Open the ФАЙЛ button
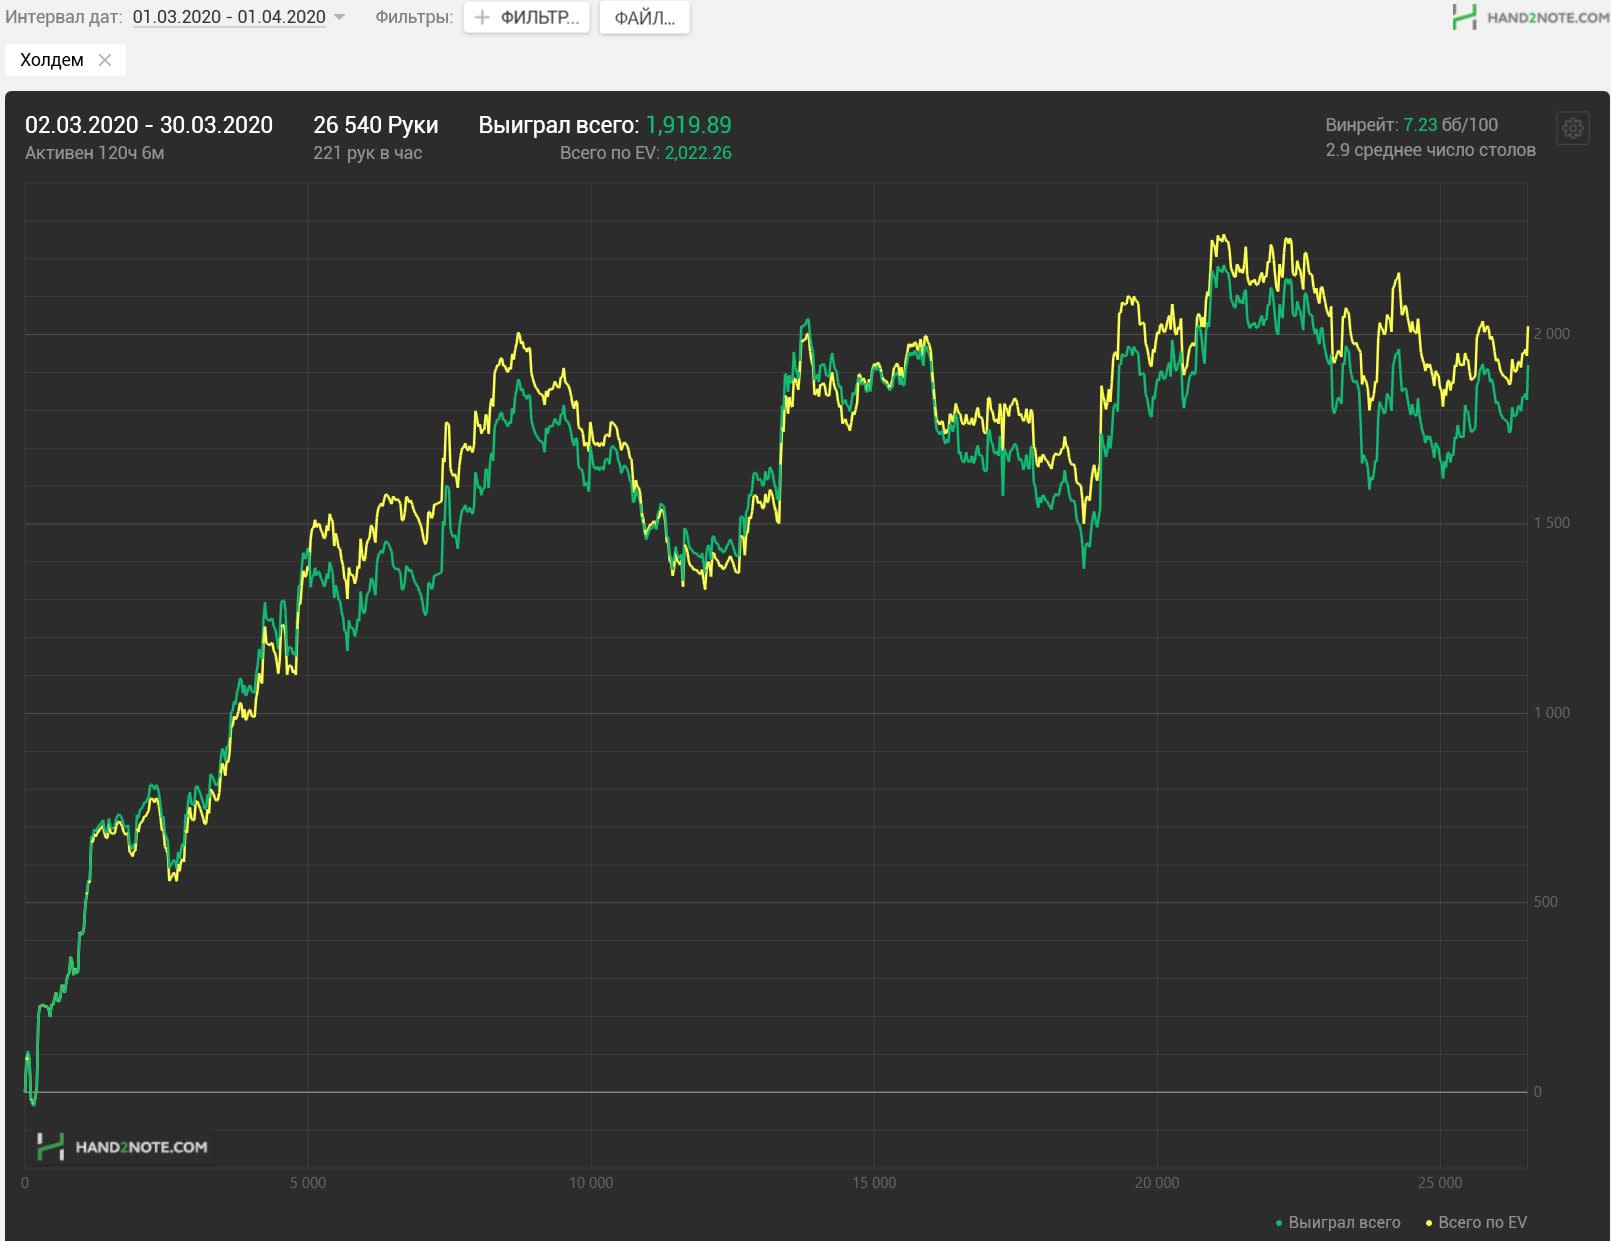The width and height of the screenshot is (1611, 1241). [x=644, y=17]
